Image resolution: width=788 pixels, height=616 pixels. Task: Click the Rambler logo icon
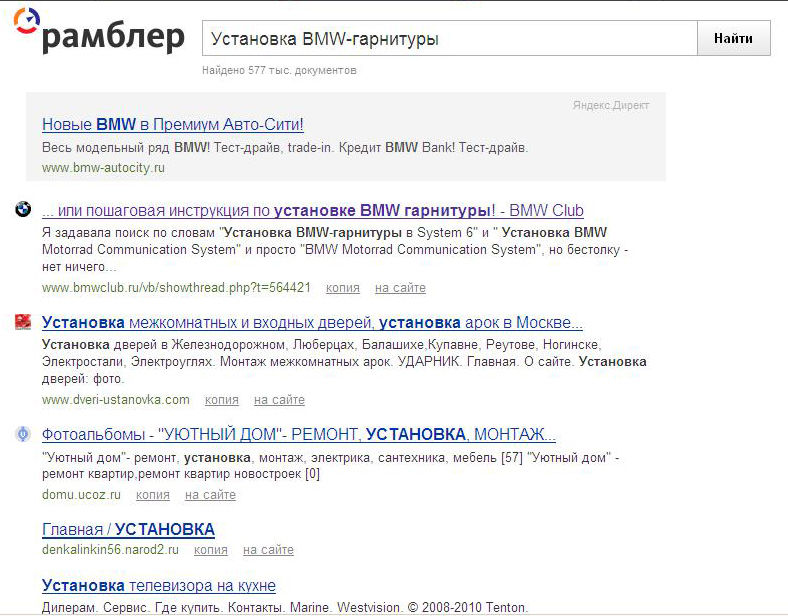click(x=26, y=20)
